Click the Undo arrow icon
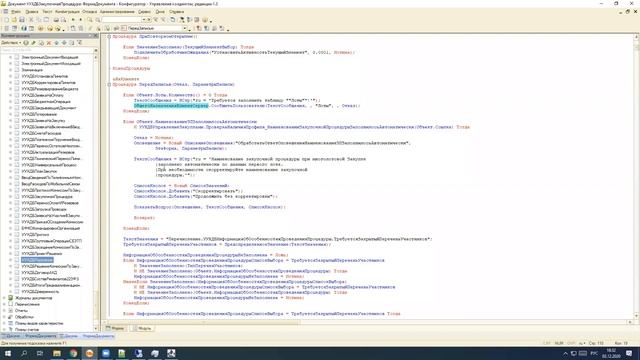The image size is (640, 360). click(73, 20)
